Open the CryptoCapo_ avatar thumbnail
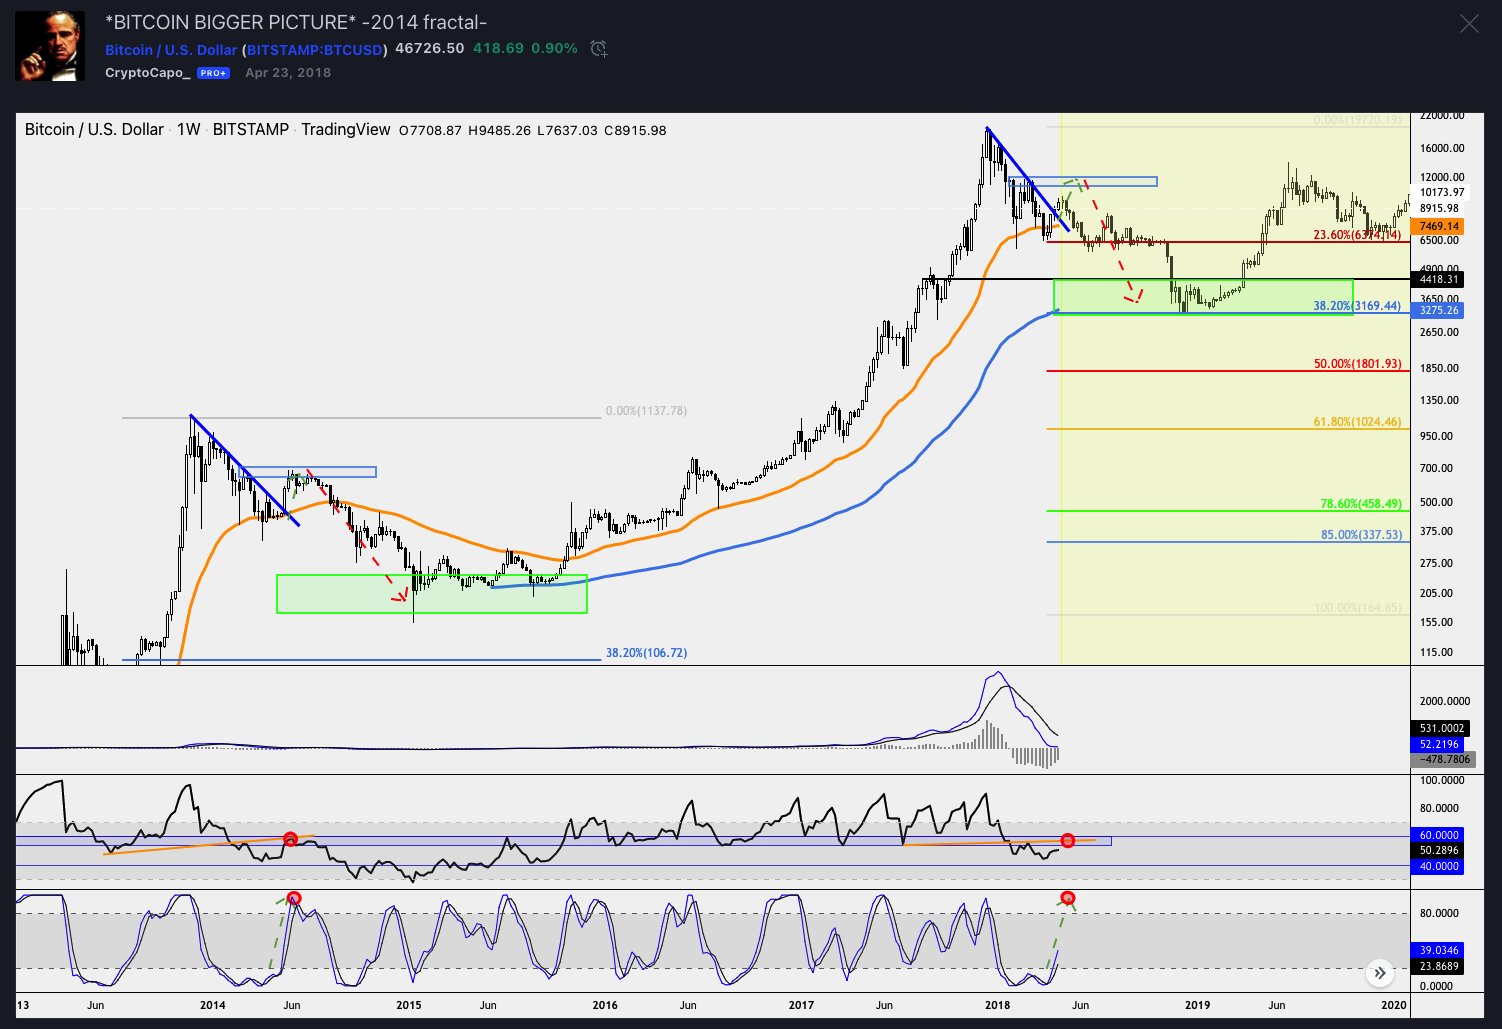This screenshot has height=1029, width=1502. (50, 47)
